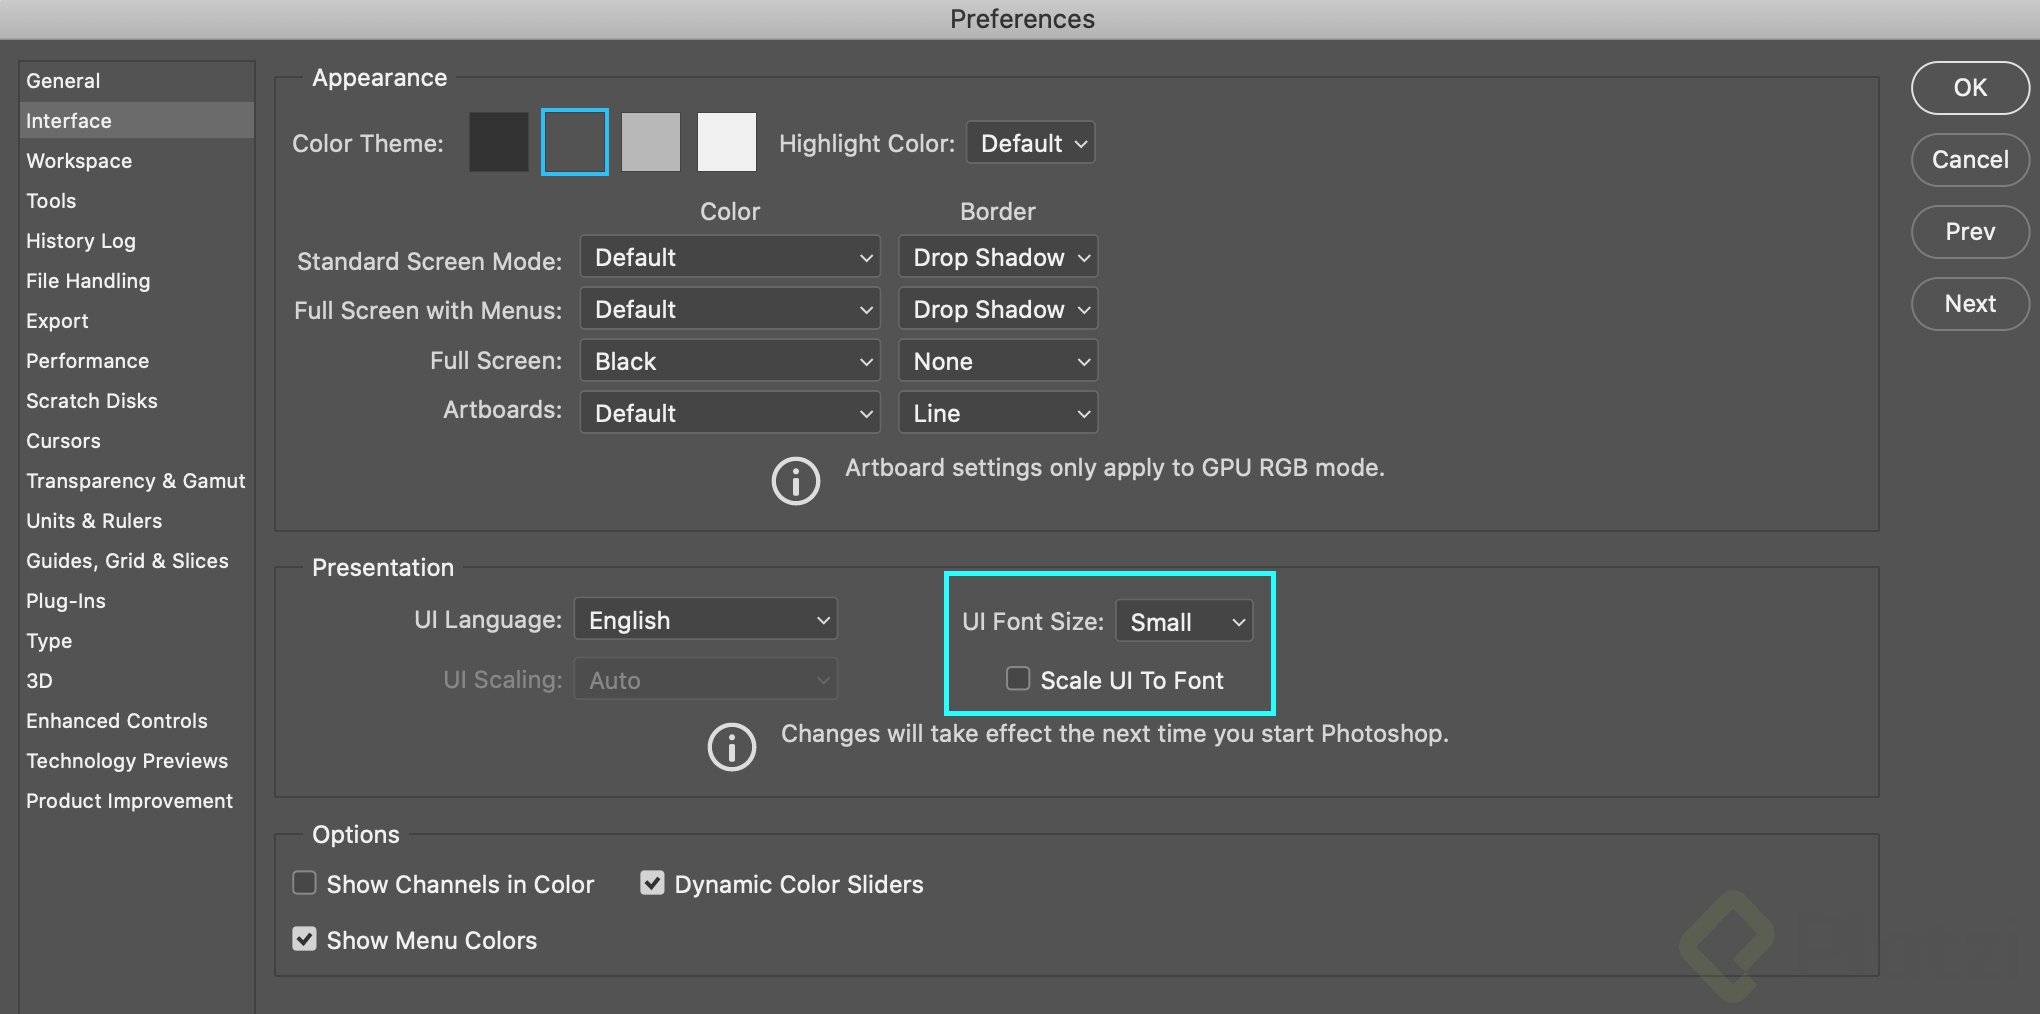Expand the UI Font Size dropdown
The image size is (2040, 1014).
1184,621
